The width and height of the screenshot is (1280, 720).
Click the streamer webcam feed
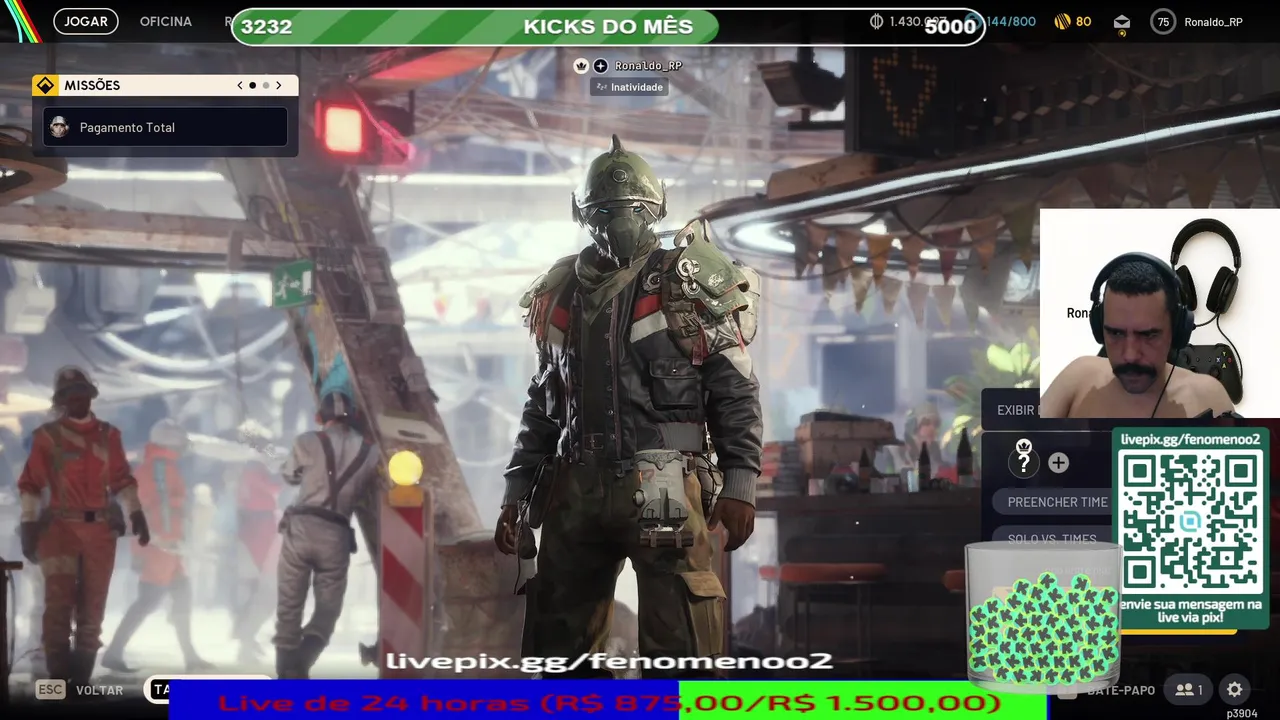1160,313
